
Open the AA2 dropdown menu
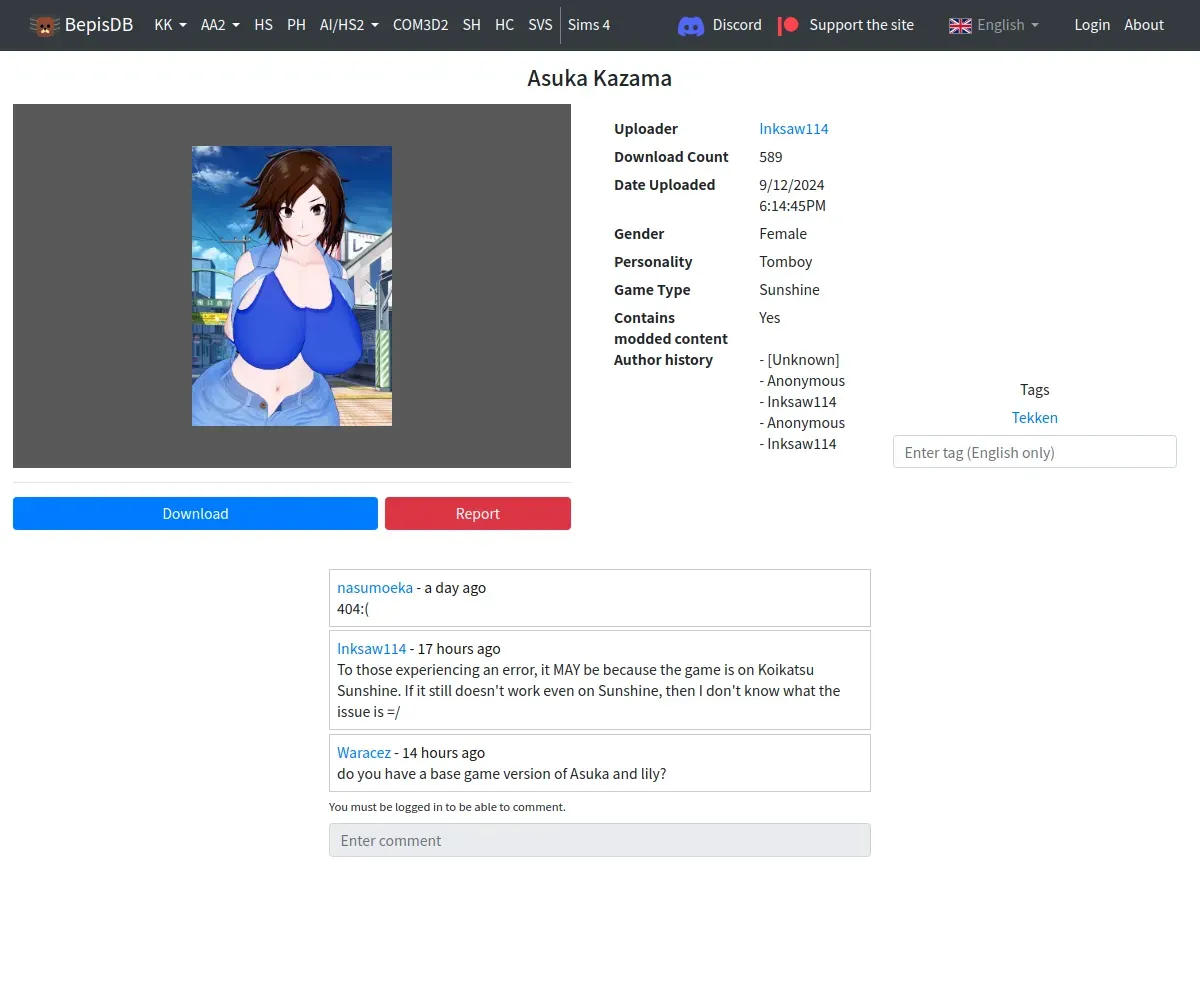click(x=220, y=25)
